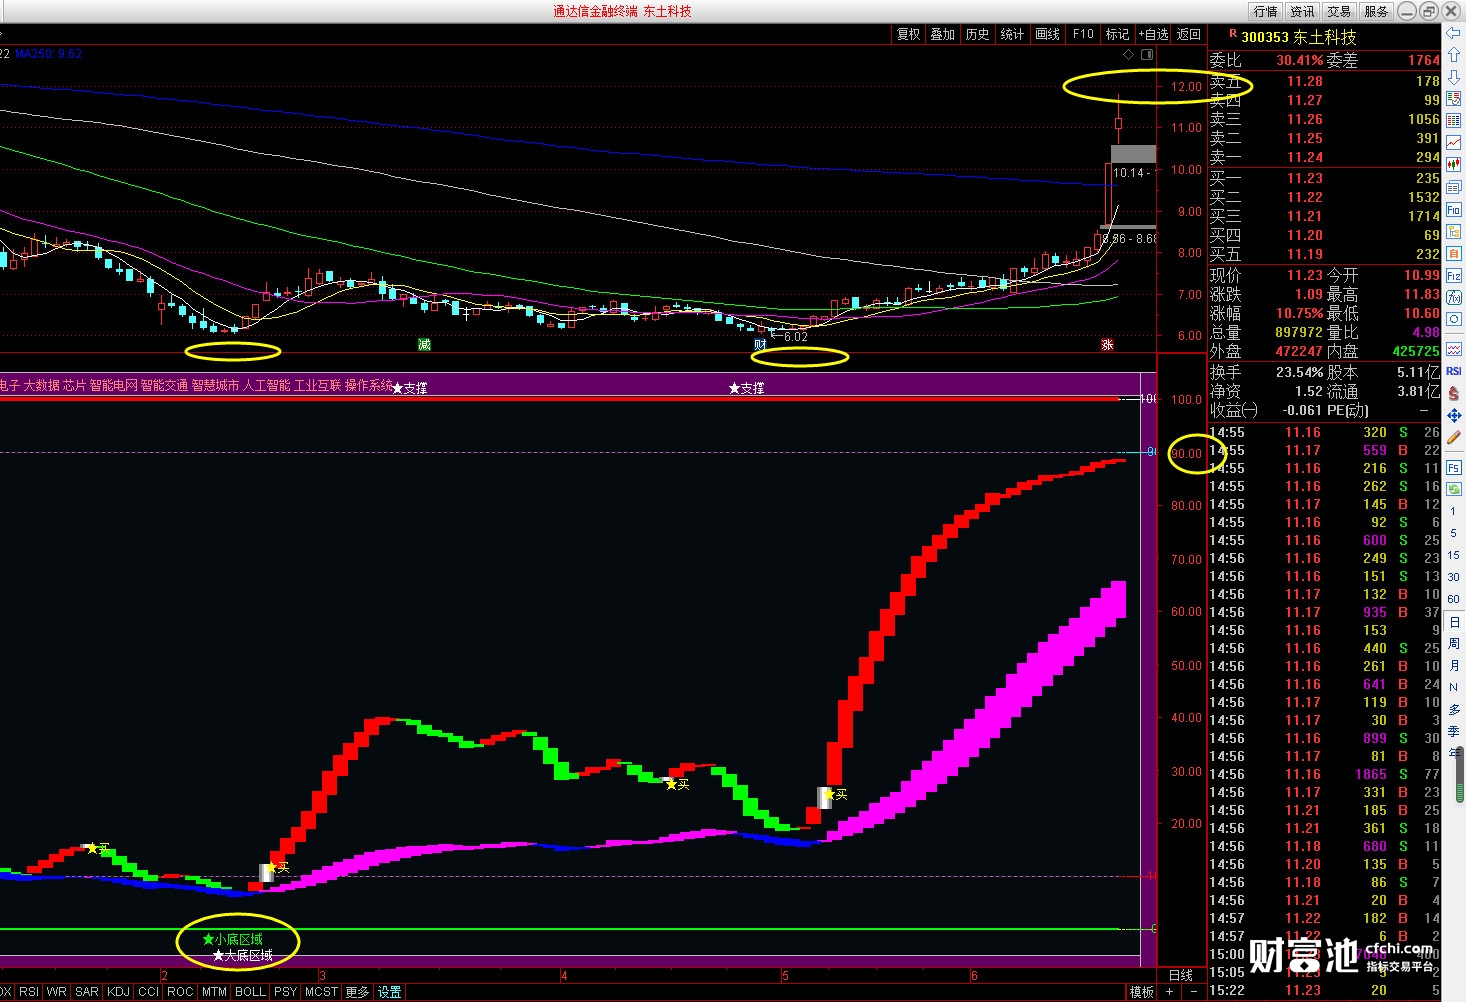Select the red dollar sign sidebar icon
The height and width of the screenshot is (1002, 1466).
[x=1453, y=392]
